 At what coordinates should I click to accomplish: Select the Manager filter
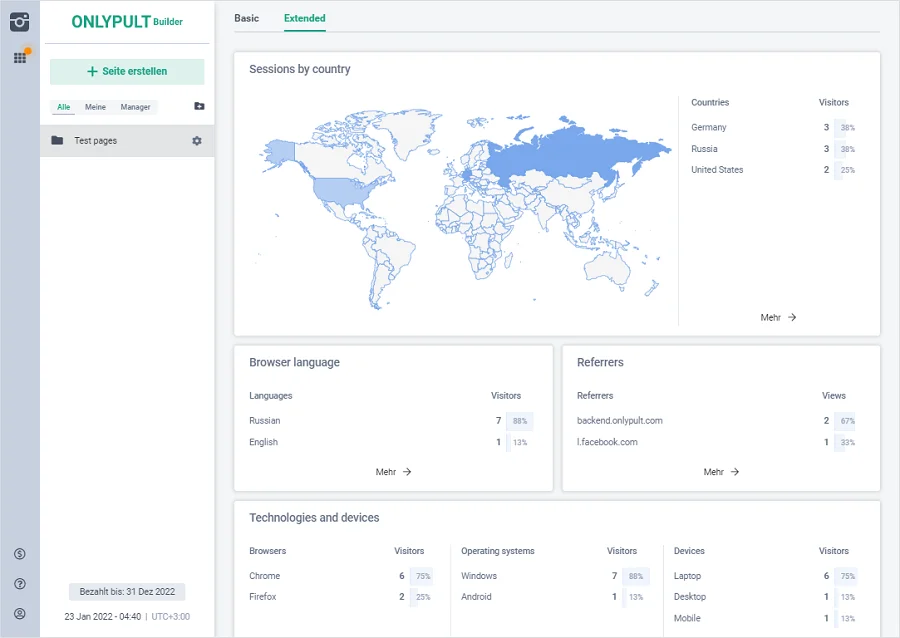click(135, 107)
